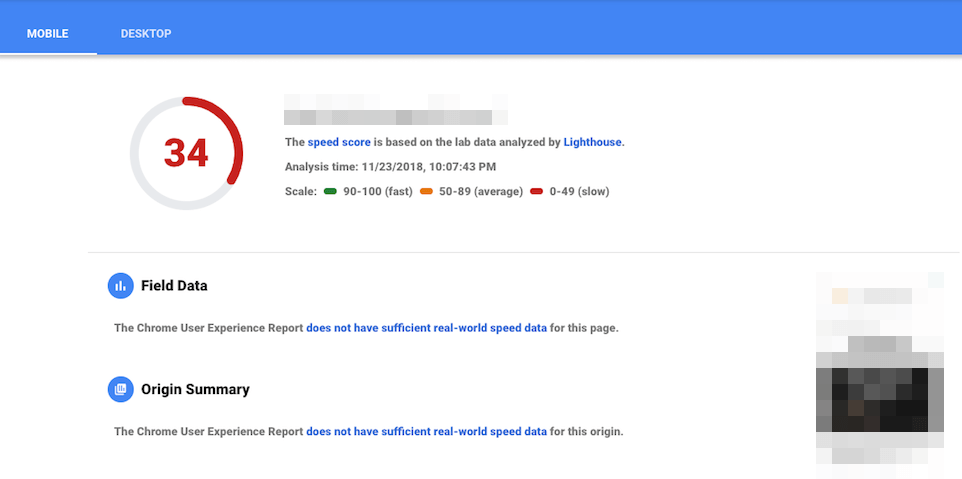The image size is (962, 479).
Task: Open the Lighthouse link
Action: pos(593,143)
